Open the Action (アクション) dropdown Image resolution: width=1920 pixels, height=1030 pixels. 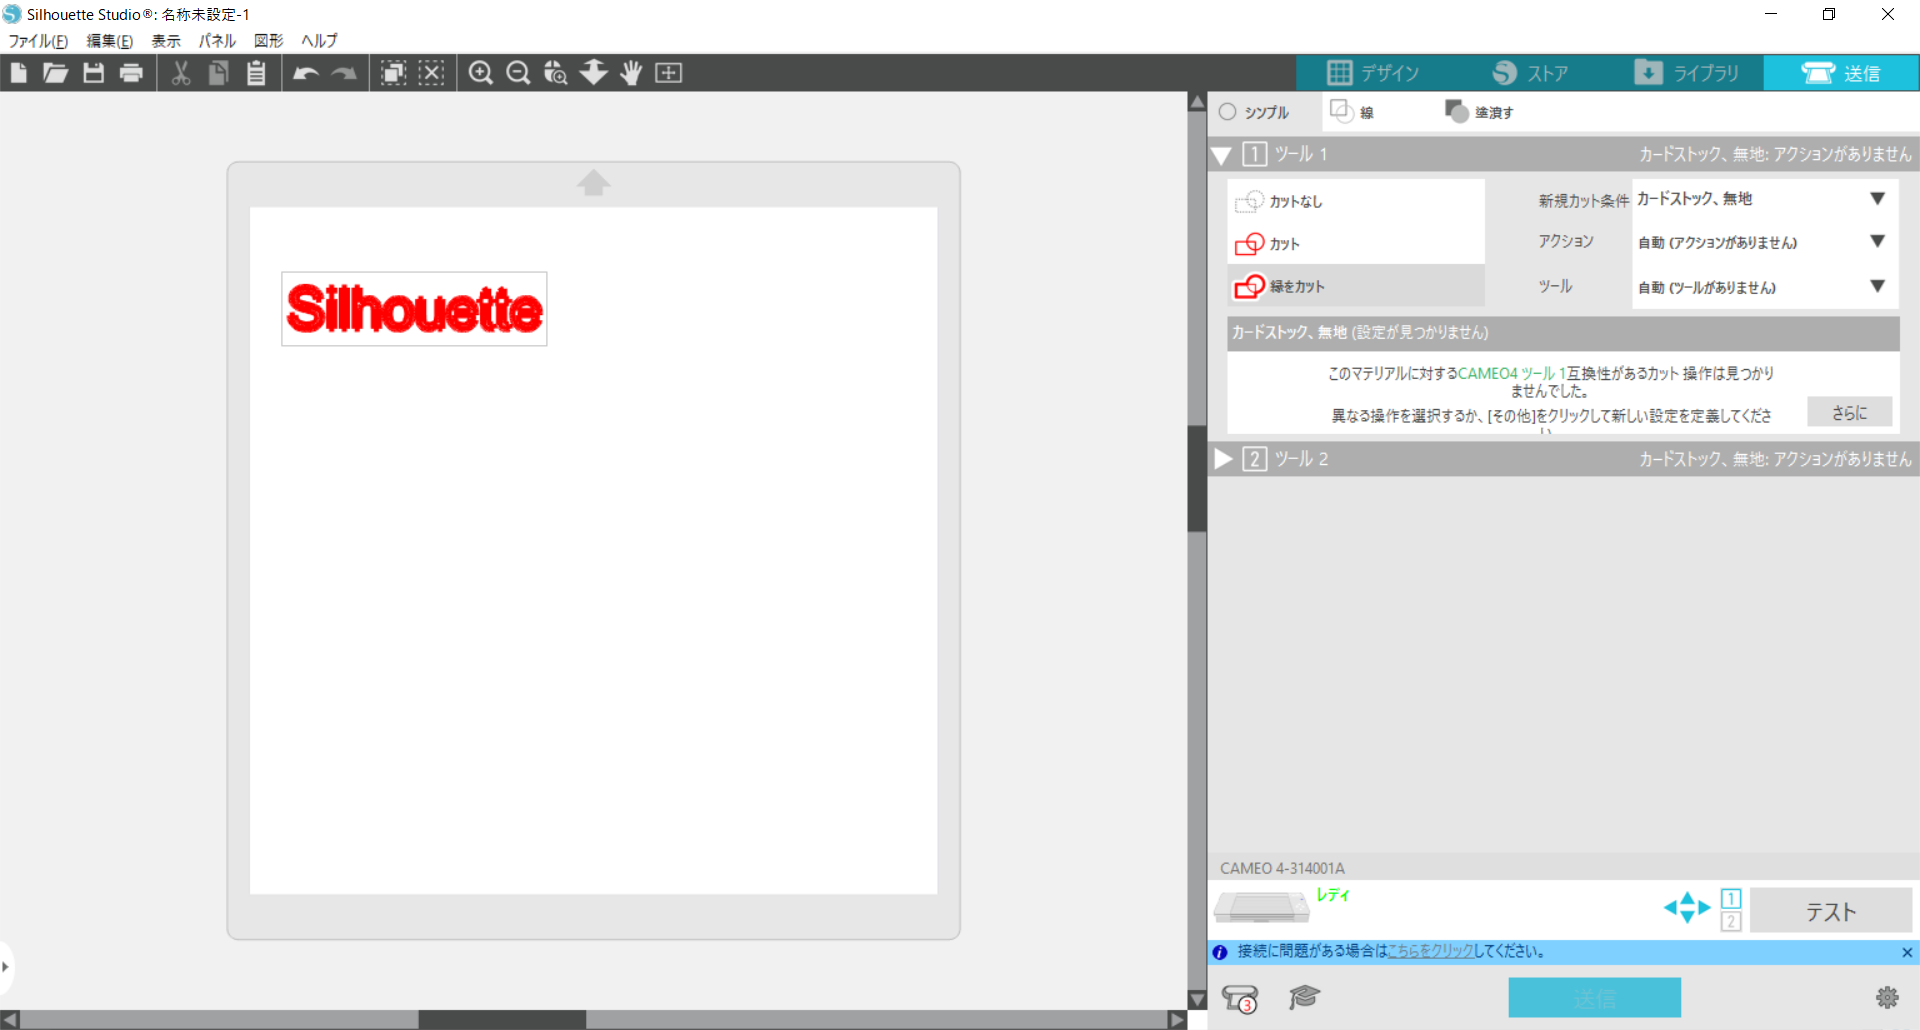coord(1764,242)
